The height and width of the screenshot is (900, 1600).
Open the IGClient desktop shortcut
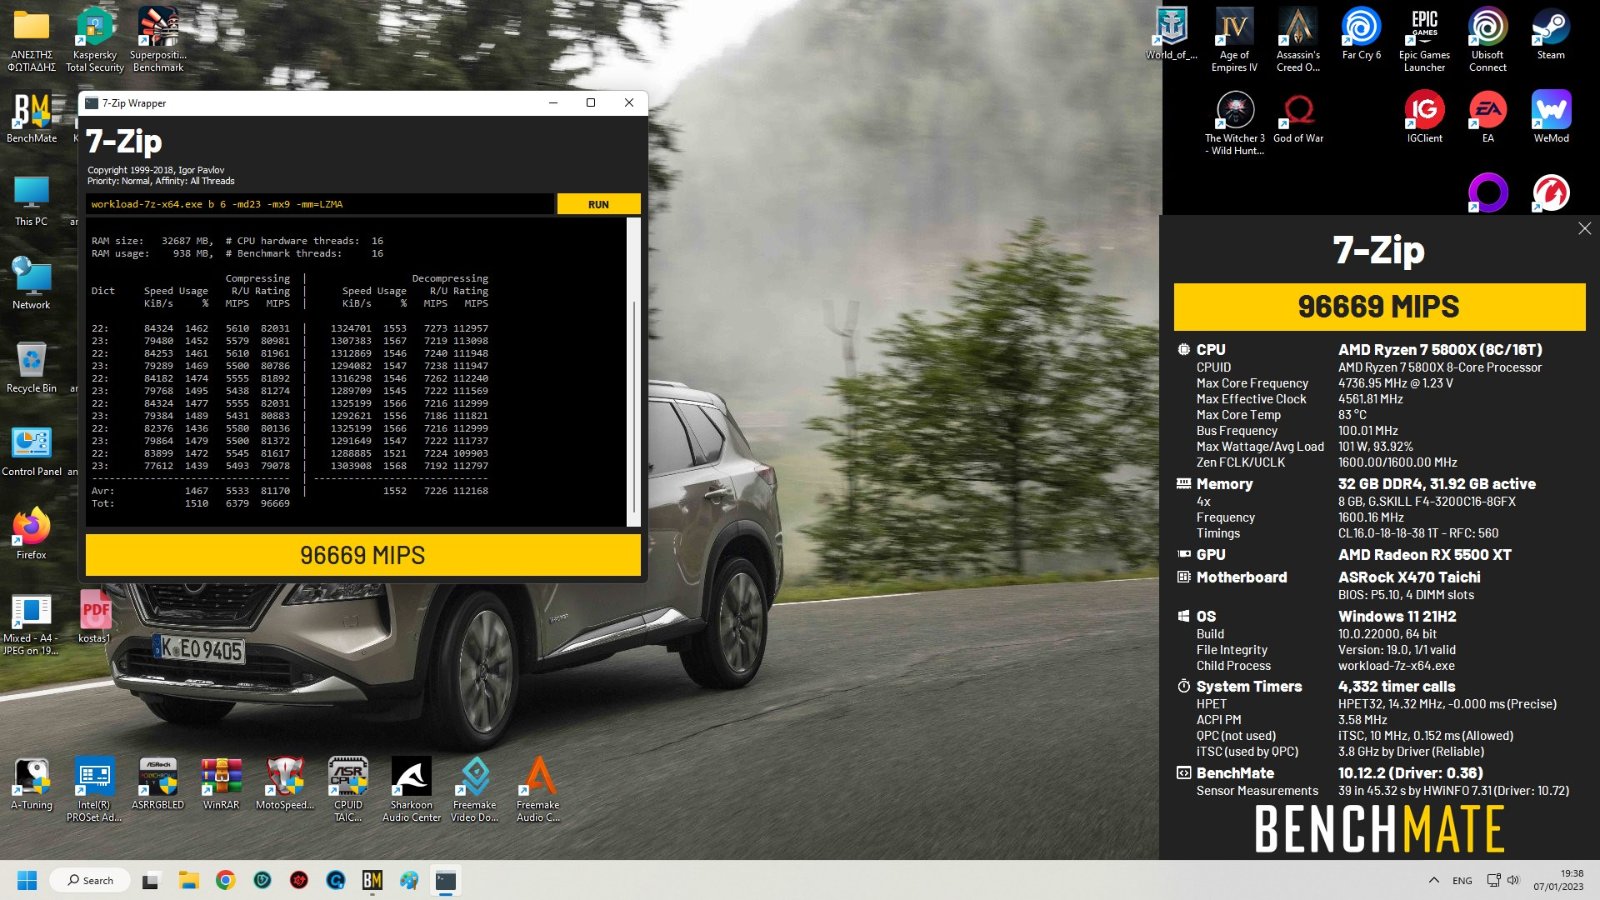coord(1424,118)
